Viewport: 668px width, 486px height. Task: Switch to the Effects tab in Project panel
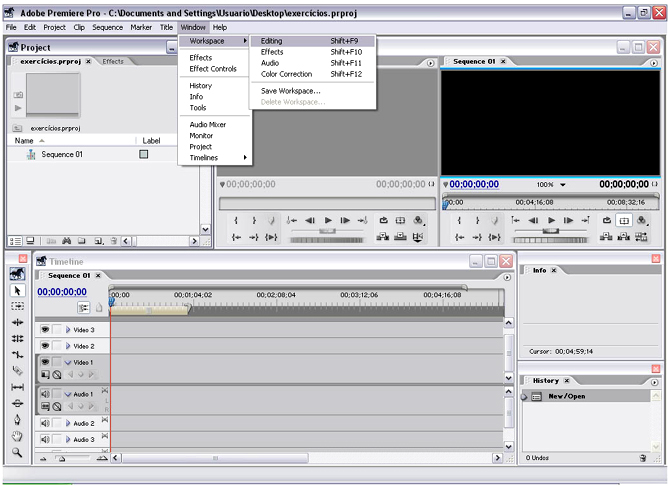pyautogui.click(x=113, y=61)
